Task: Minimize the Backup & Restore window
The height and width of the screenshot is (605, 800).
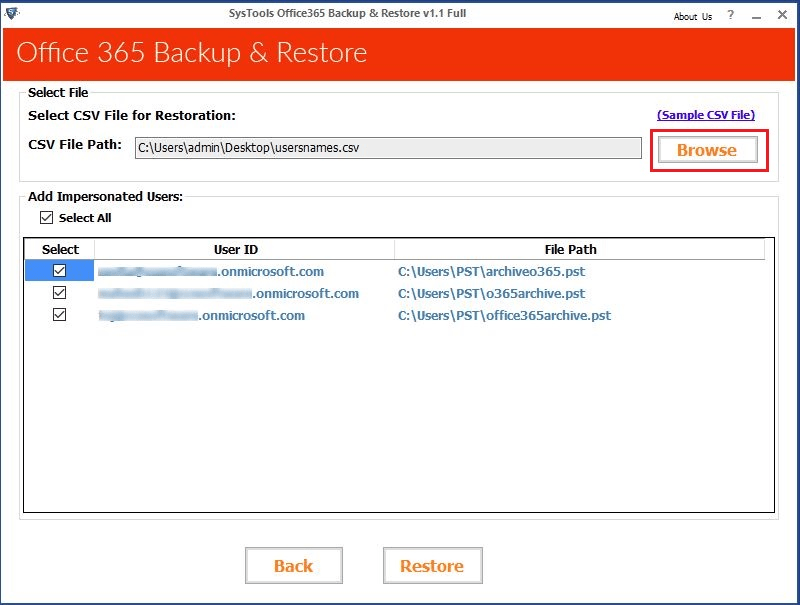Action: tap(754, 16)
